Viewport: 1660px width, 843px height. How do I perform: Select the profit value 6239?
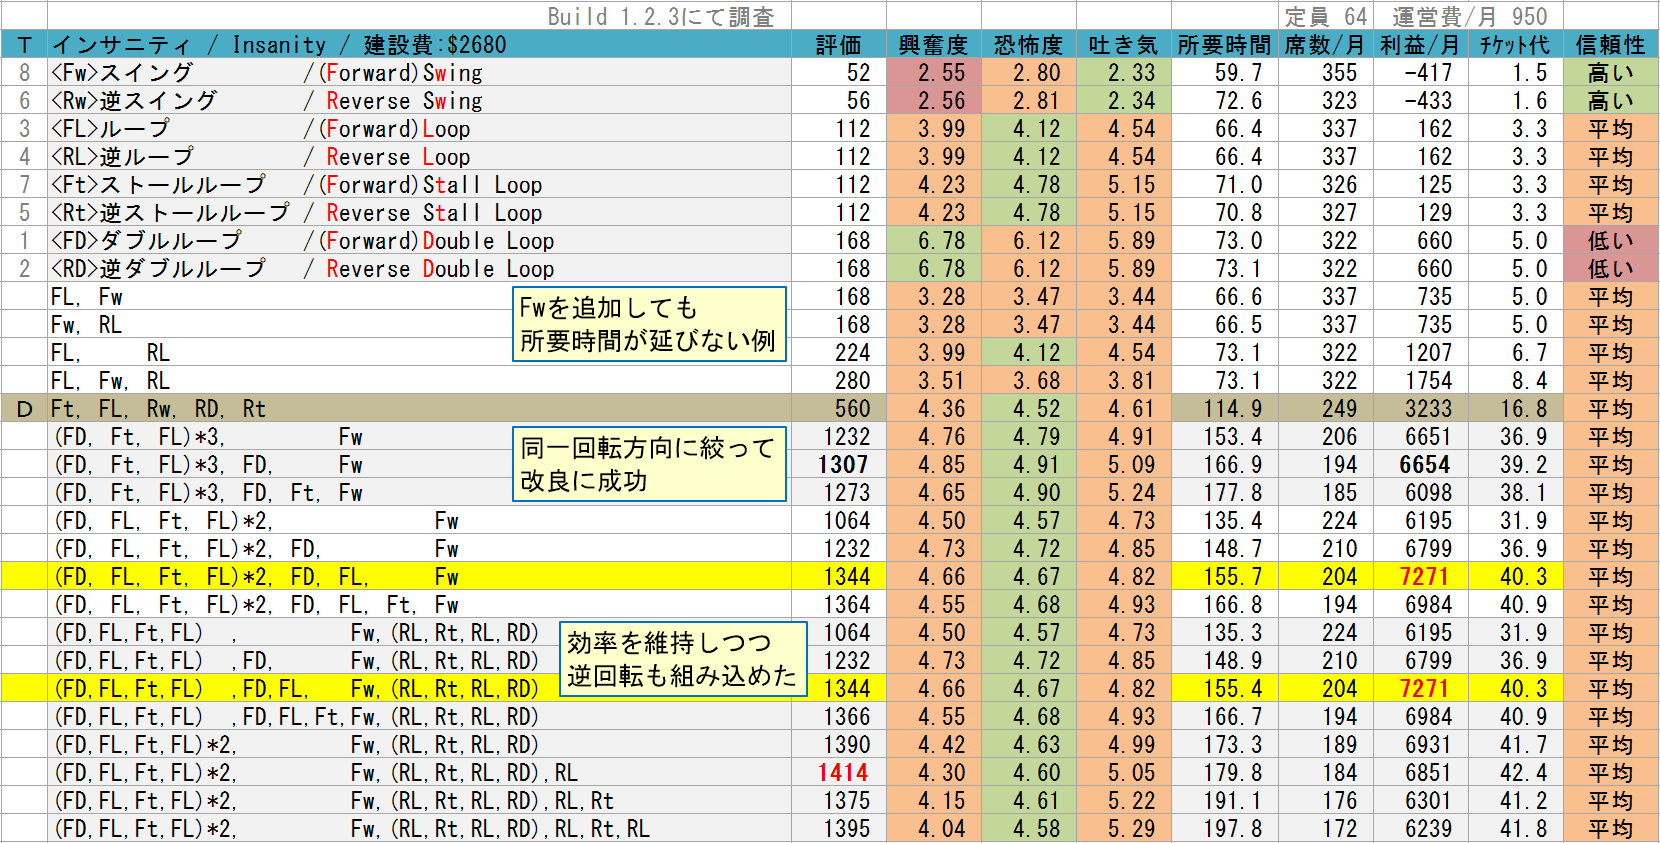[x=1428, y=829]
